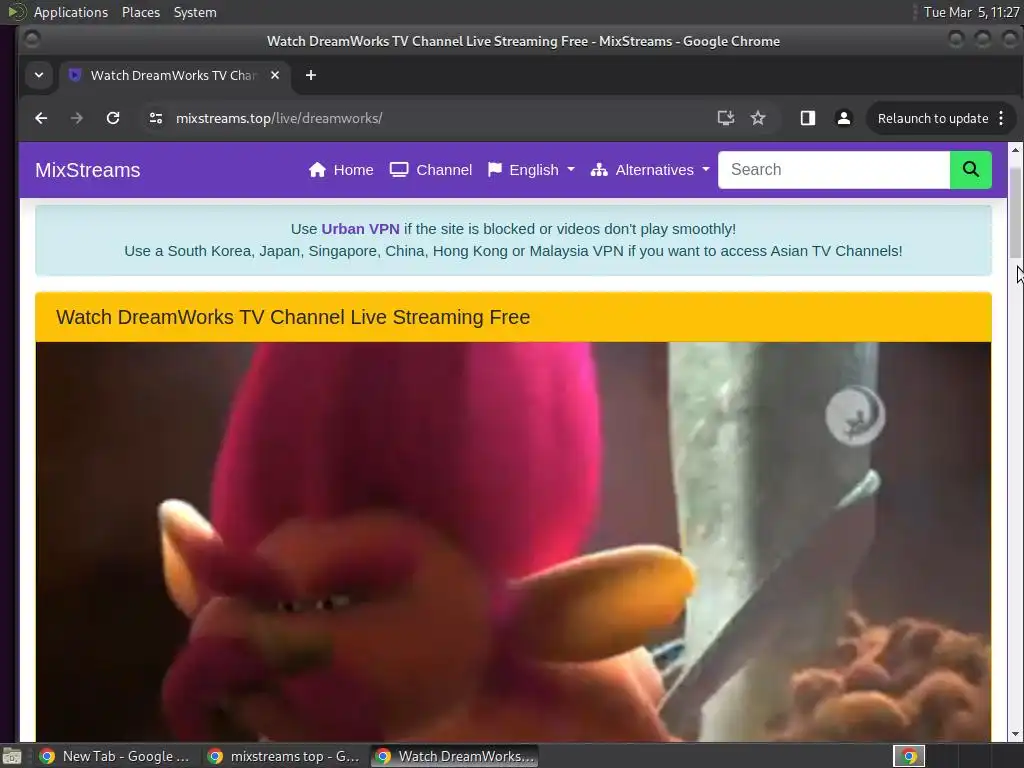Reload the mixstreams page

[113, 118]
